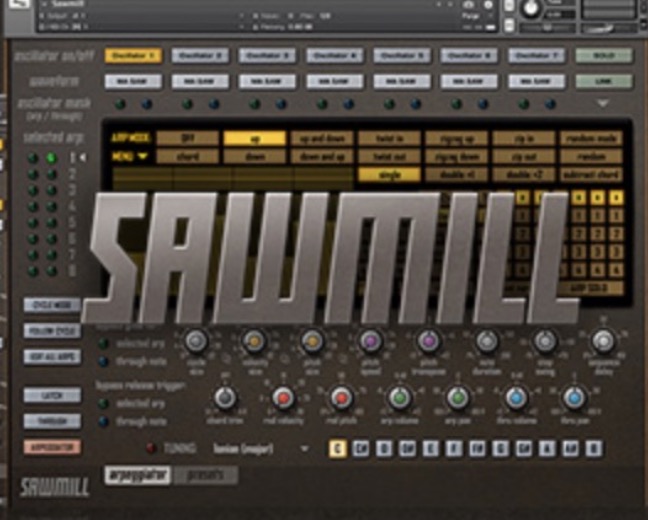The height and width of the screenshot is (520, 648).
Task: Open Oscillator 7 waveform dropdown
Action: (x=536, y=81)
